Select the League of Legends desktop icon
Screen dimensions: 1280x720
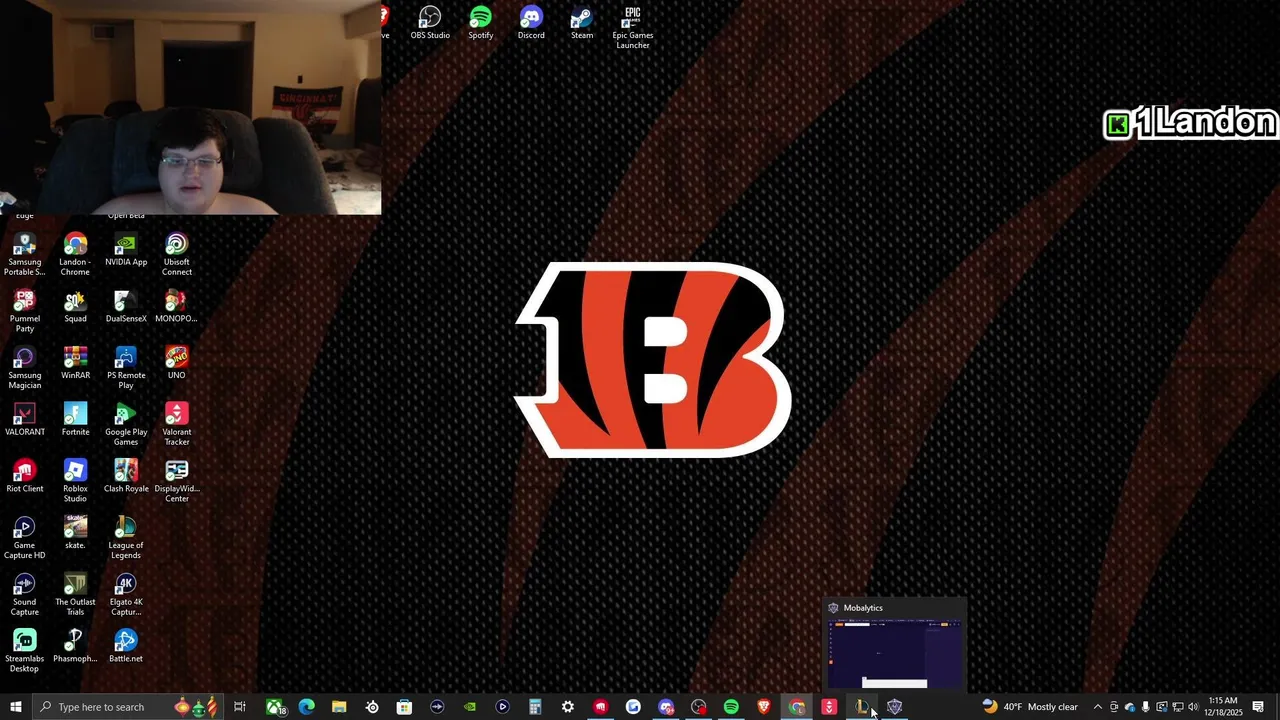coord(126,539)
